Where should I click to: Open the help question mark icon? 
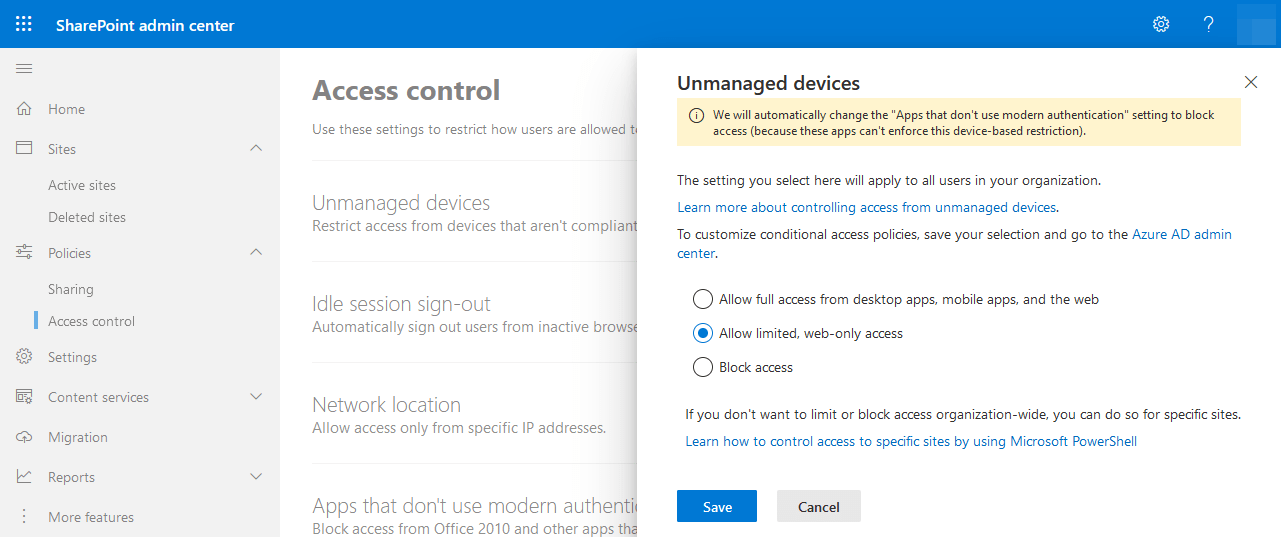pyautogui.click(x=1209, y=24)
